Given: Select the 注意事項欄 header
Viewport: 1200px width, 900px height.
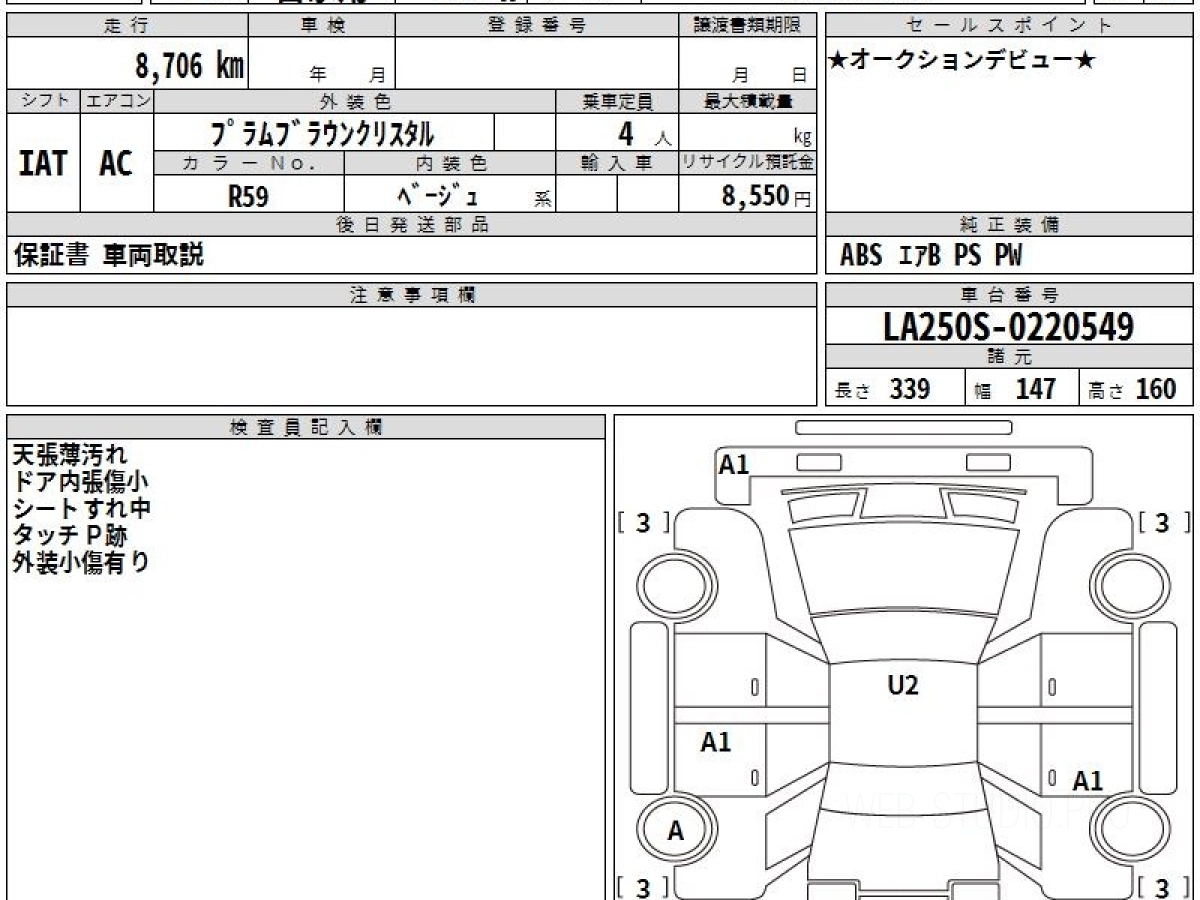Looking at the screenshot, I should pyautogui.click(x=411, y=295).
